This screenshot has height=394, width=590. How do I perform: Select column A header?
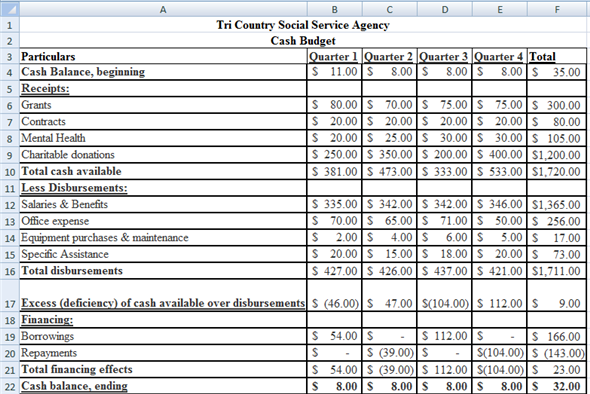pyautogui.click(x=163, y=9)
